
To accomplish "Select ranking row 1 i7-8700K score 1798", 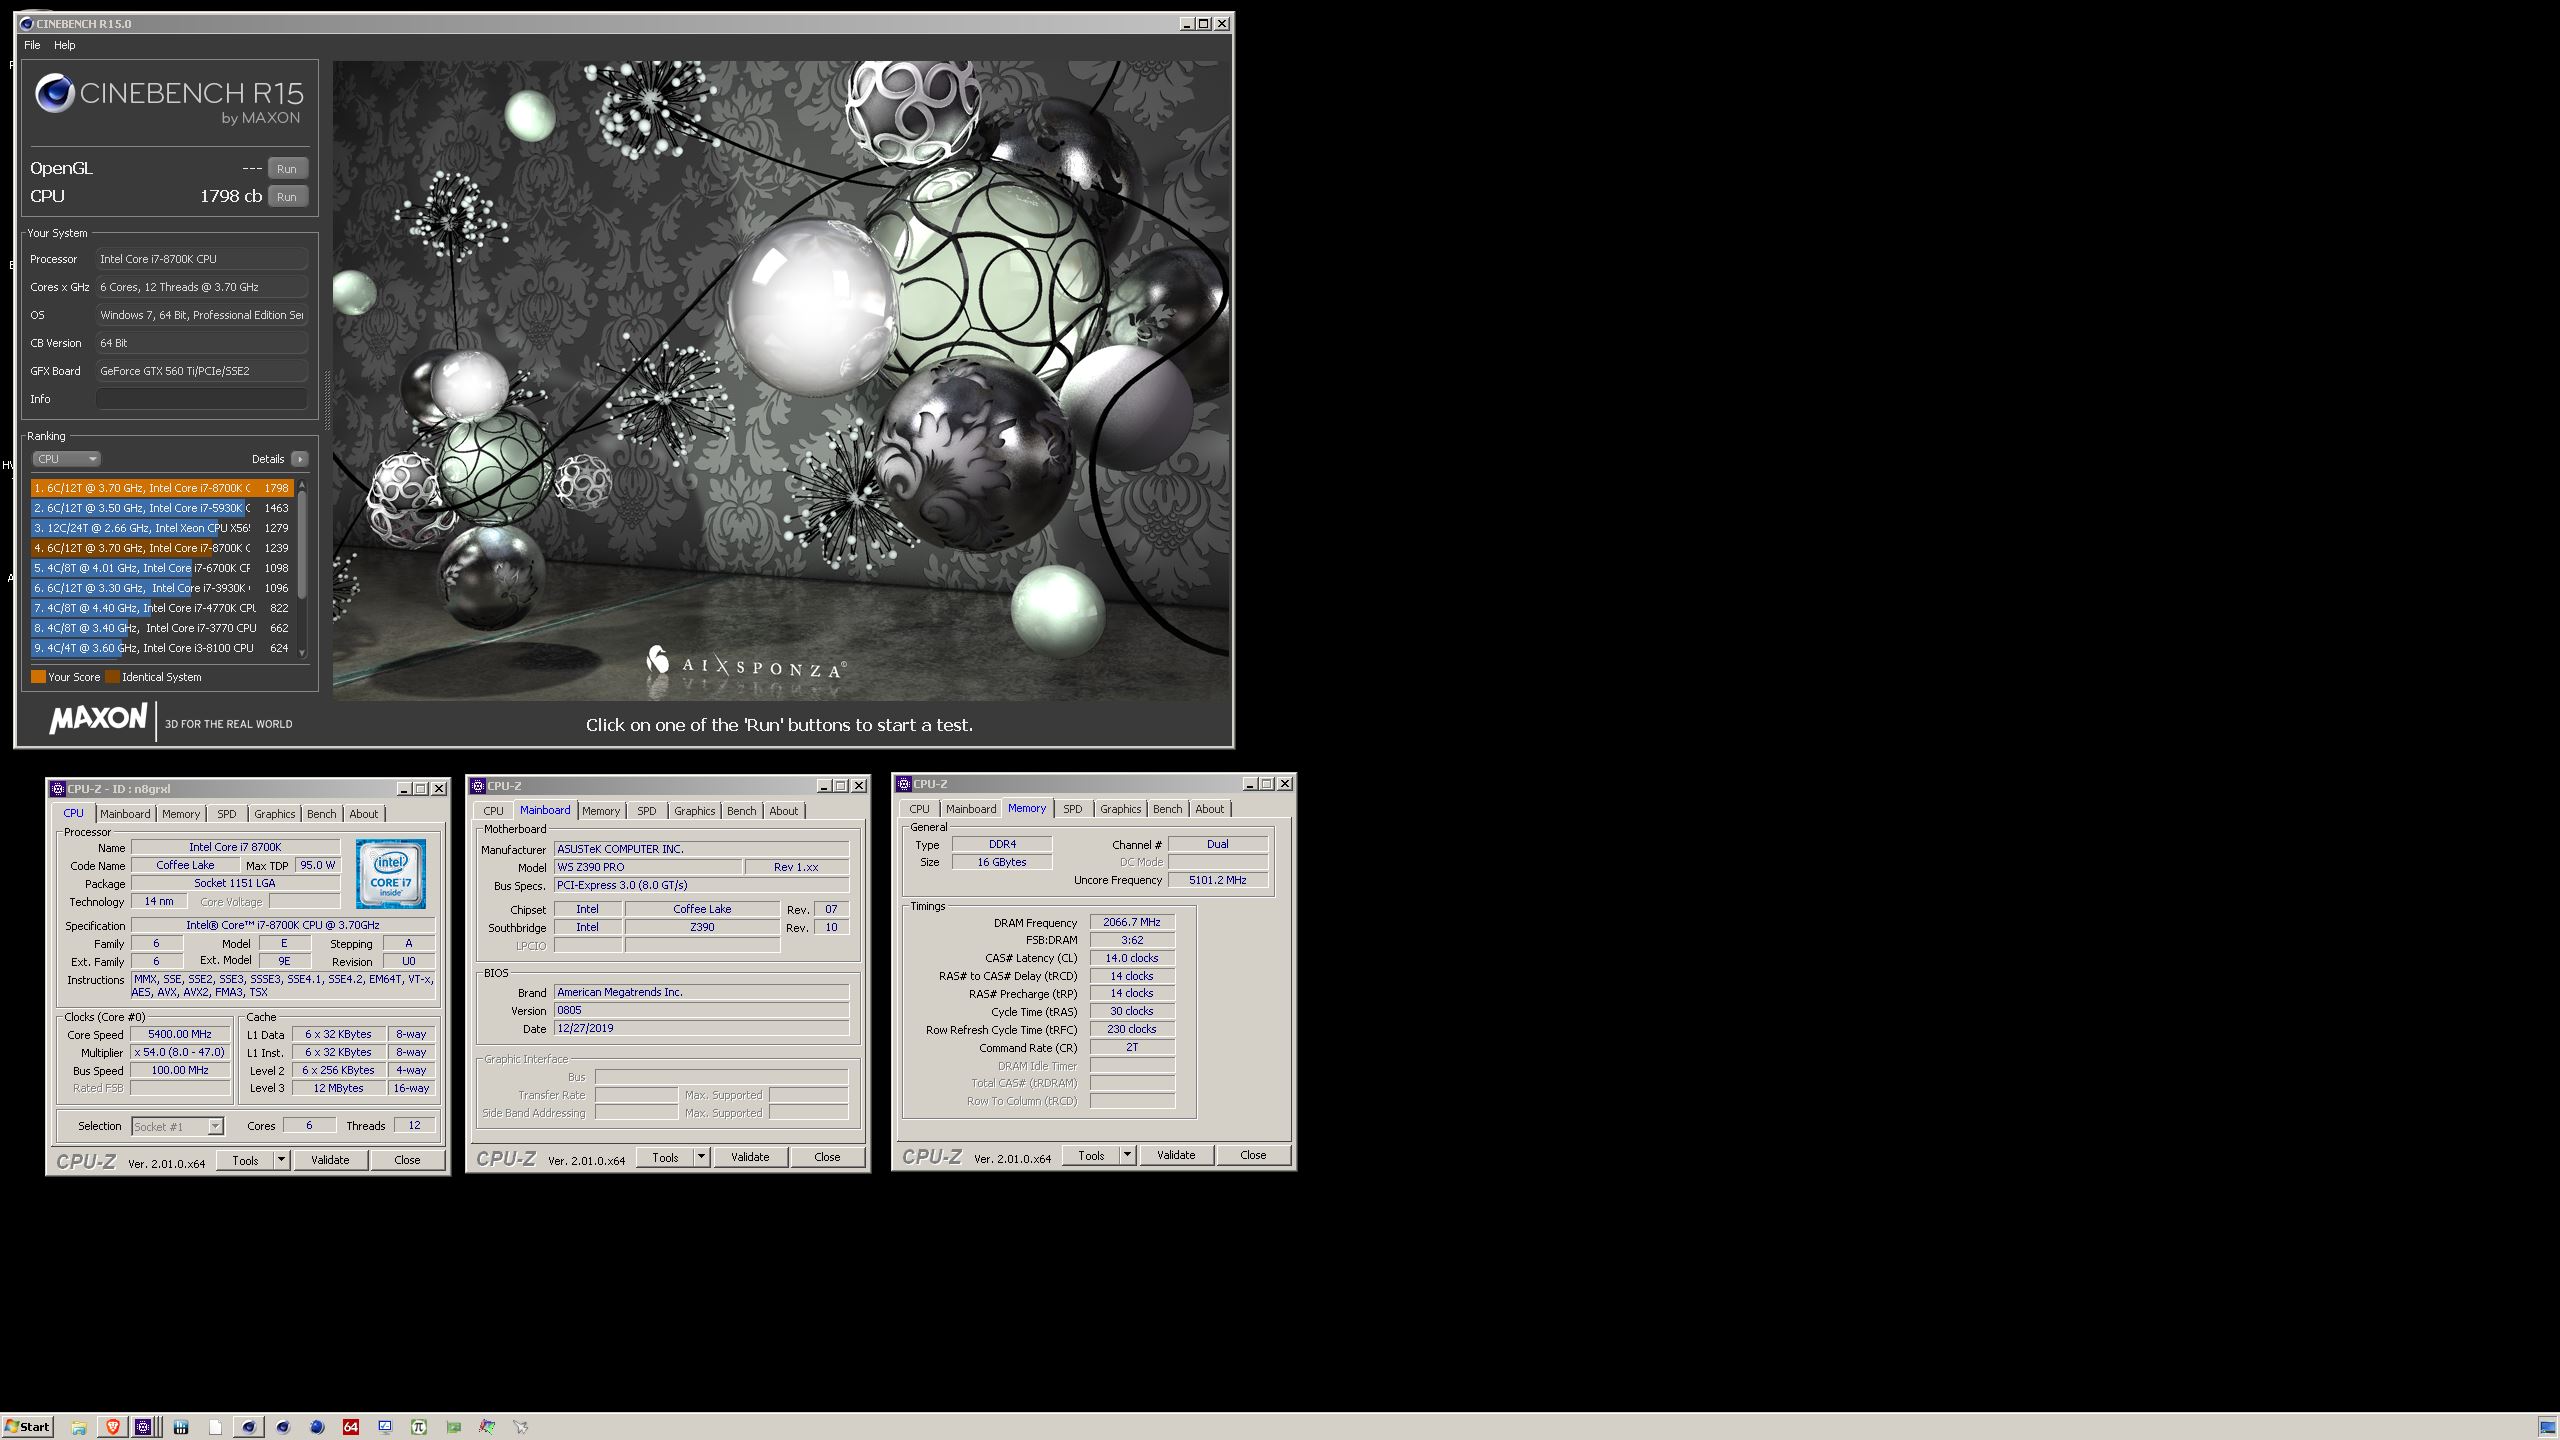I will (162, 488).
